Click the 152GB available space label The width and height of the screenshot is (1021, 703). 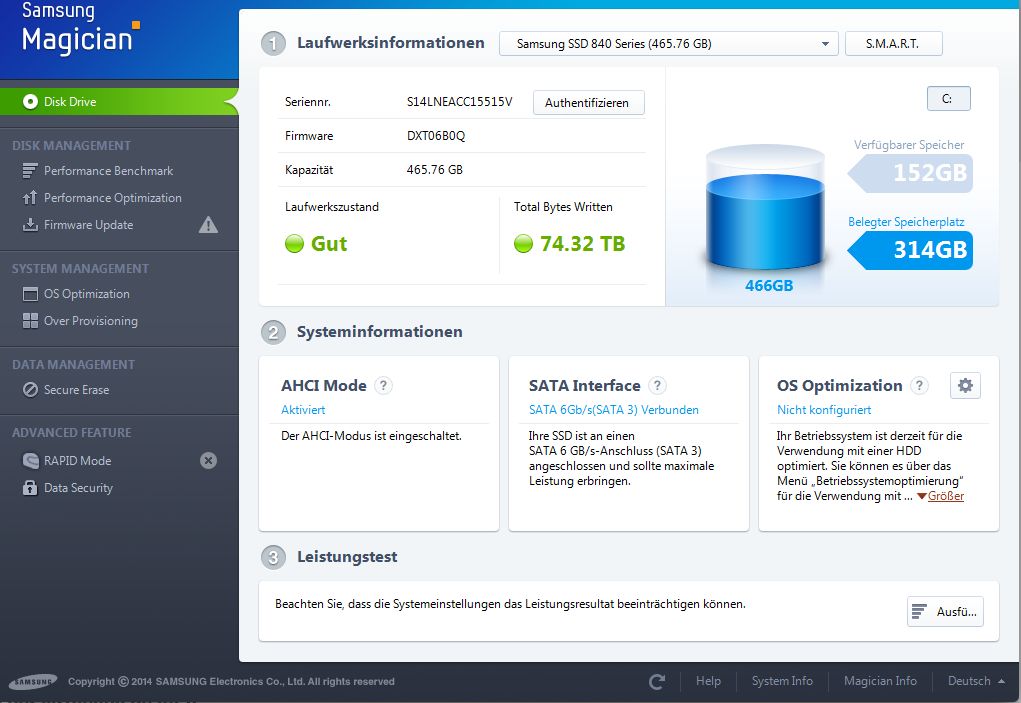(910, 172)
